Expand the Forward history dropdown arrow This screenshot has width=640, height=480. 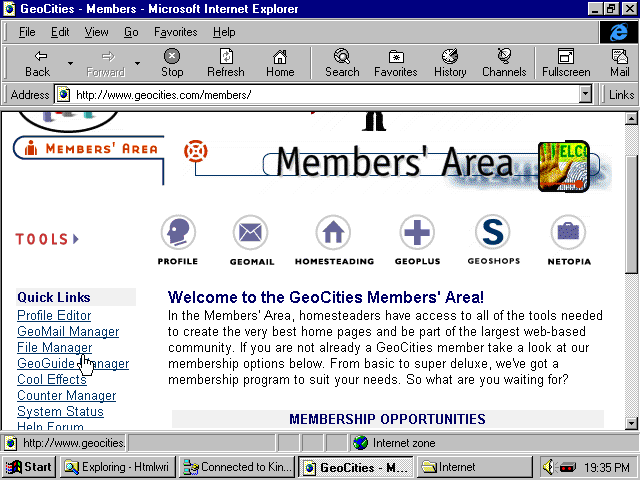click(x=138, y=63)
